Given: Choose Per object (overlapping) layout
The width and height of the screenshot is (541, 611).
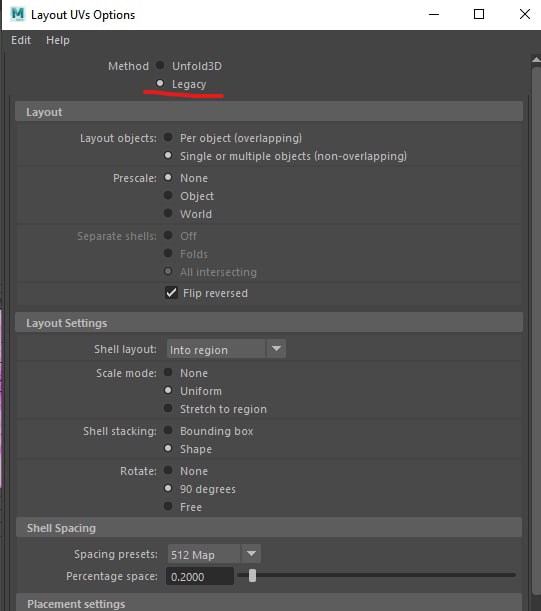Looking at the screenshot, I should (x=168, y=137).
